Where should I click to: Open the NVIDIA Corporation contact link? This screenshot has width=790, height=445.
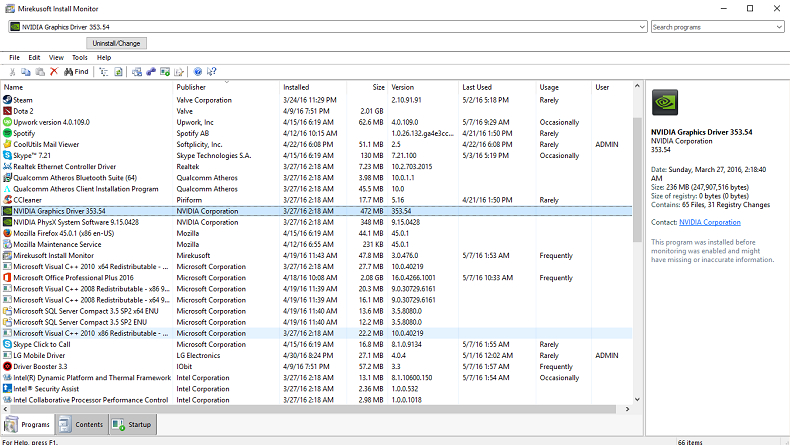(709, 222)
